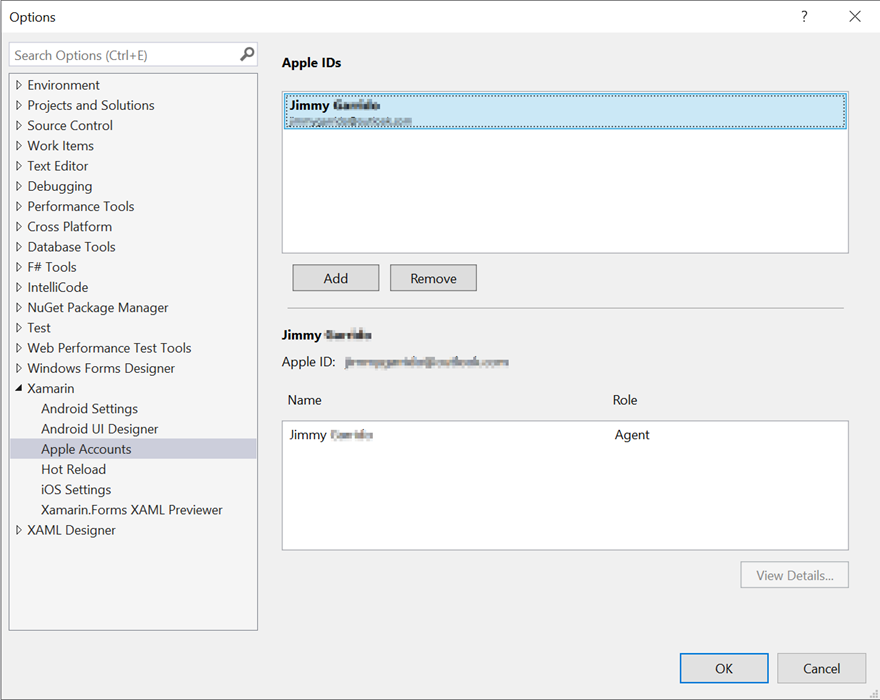880x700 pixels.
Task: Select F# Tools category
Action: (x=52, y=267)
